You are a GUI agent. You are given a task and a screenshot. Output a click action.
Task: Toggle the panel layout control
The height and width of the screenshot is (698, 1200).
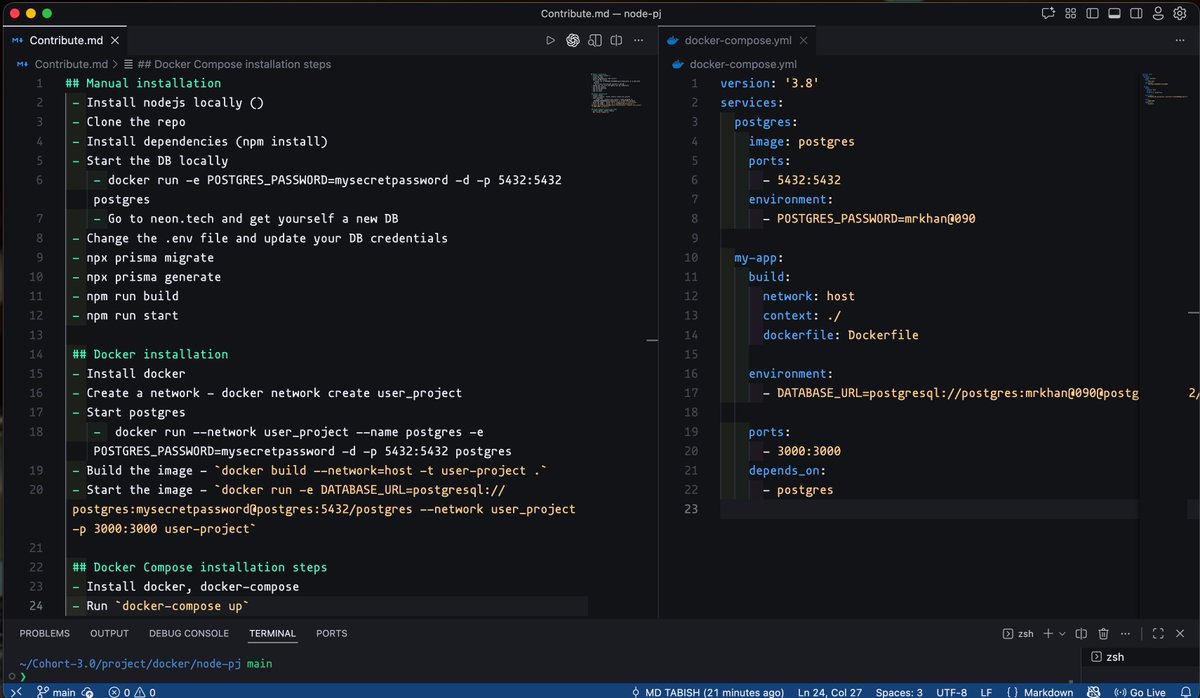(1113, 13)
